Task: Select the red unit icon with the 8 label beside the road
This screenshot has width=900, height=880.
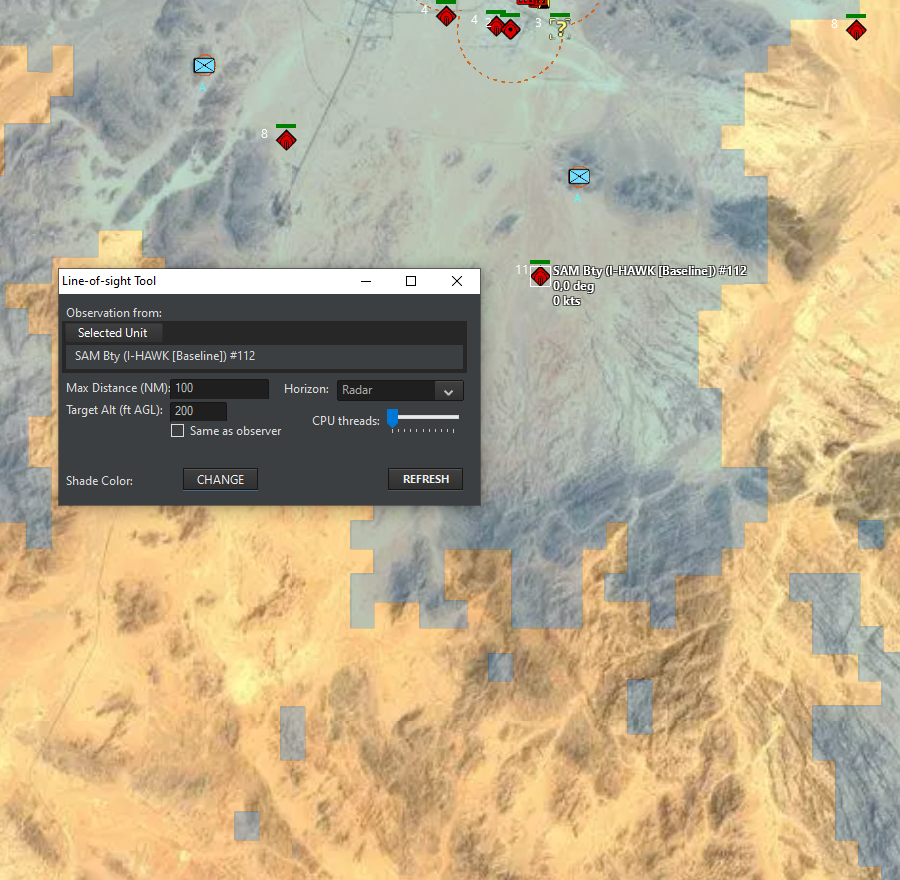Action: [286, 139]
